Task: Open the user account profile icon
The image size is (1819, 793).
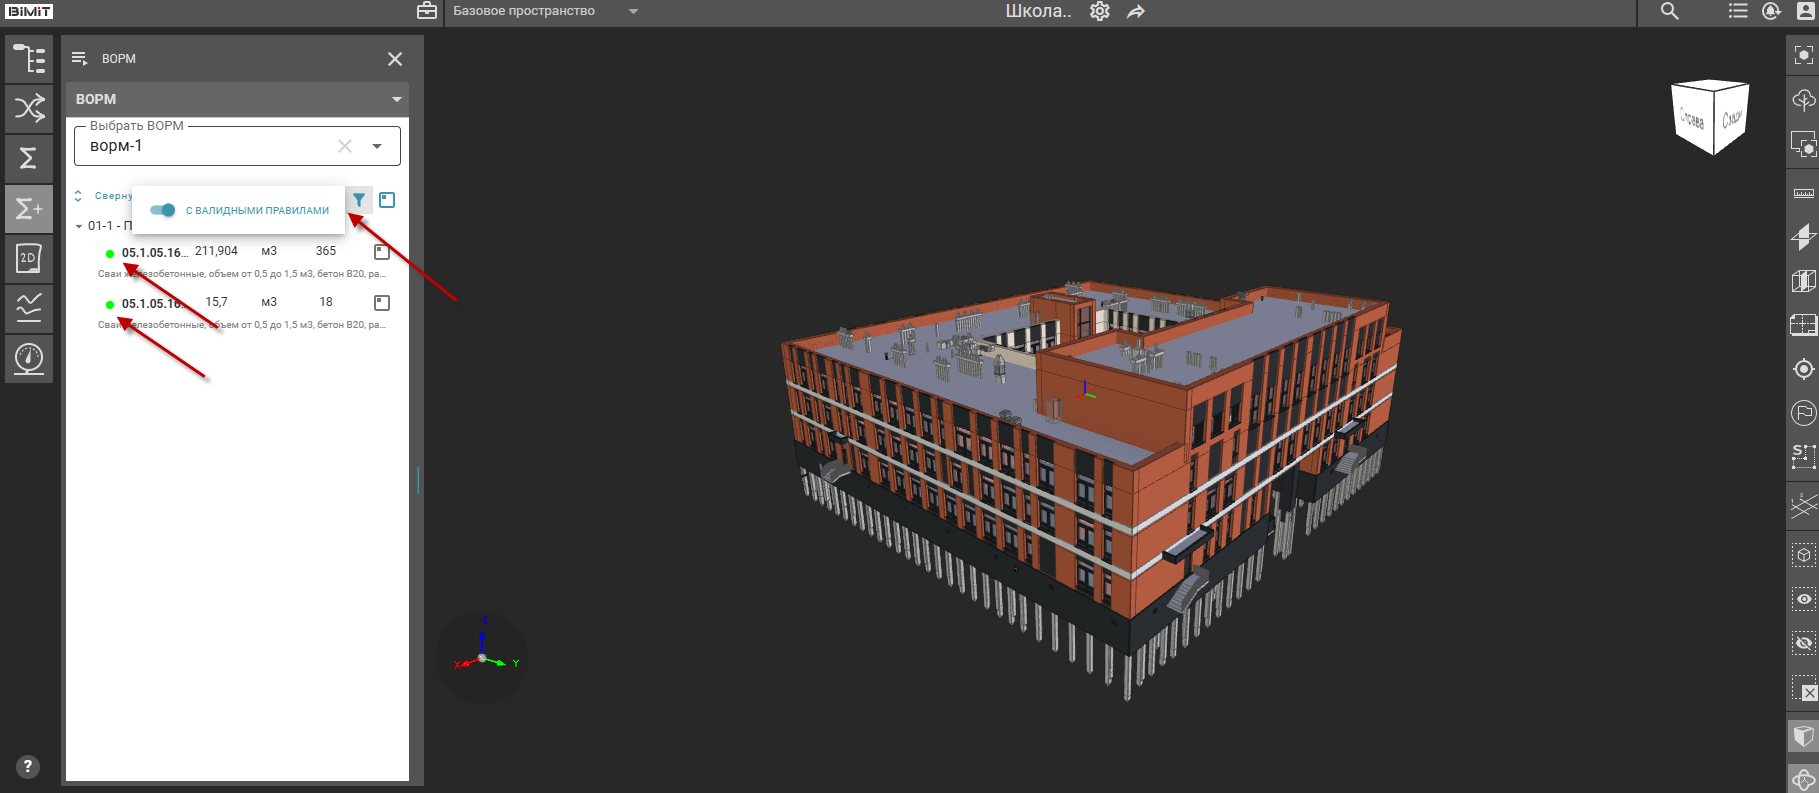Action: [x=1805, y=11]
